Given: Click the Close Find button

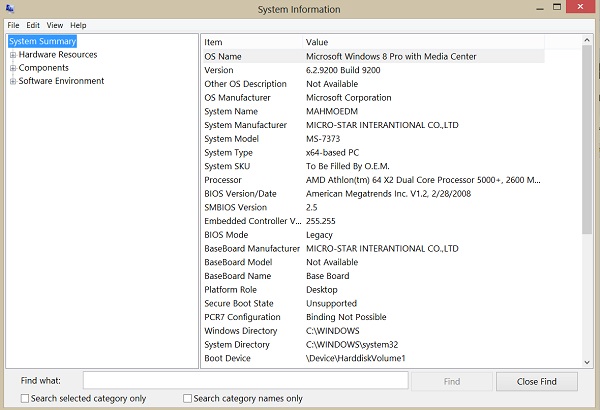Looking at the screenshot, I should 536,381.
